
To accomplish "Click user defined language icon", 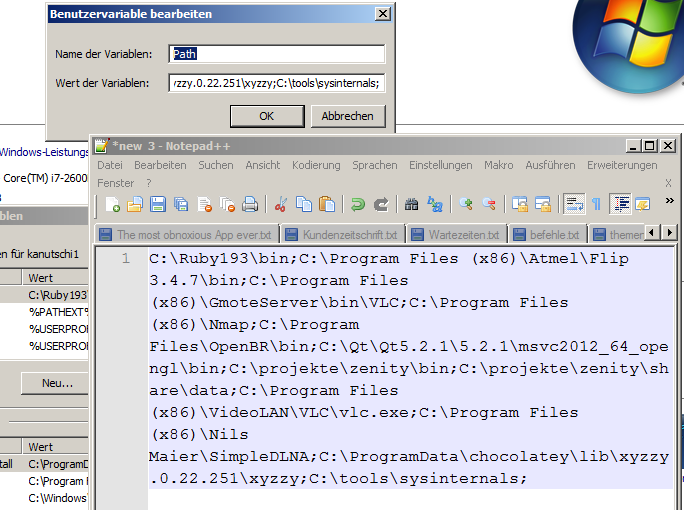I will point(643,204).
